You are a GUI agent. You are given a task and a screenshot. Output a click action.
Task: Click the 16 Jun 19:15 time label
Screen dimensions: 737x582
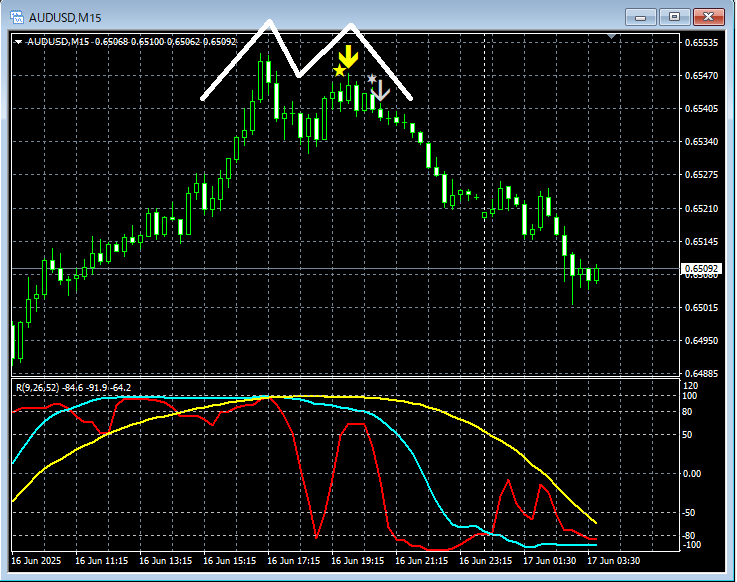357,560
